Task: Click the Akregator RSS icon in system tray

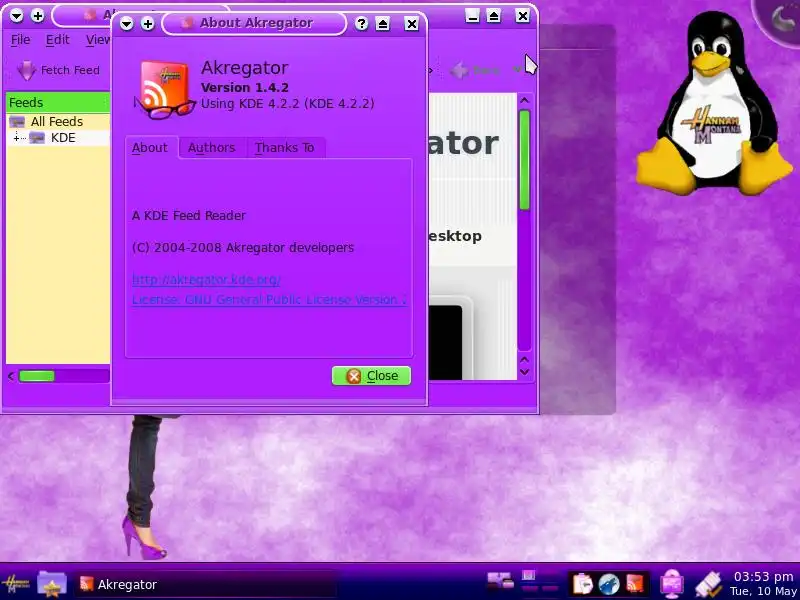Action: tap(635, 584)
